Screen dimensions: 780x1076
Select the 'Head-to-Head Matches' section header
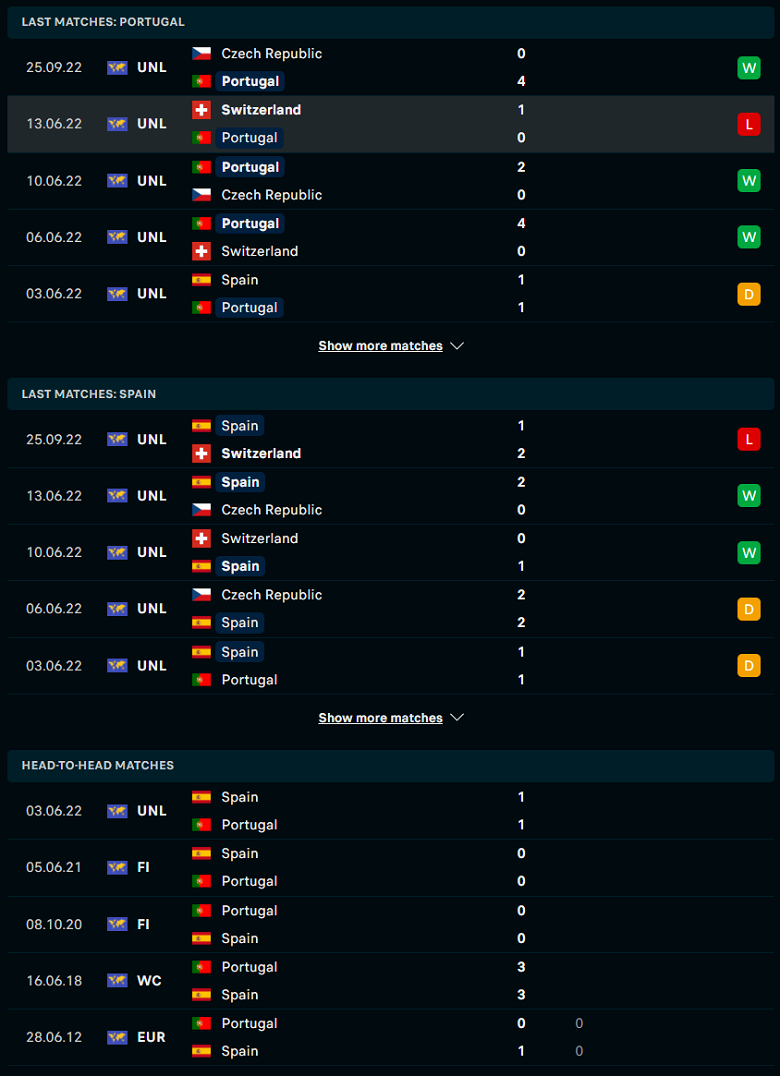pyautogui.click(x=390, y=765)
